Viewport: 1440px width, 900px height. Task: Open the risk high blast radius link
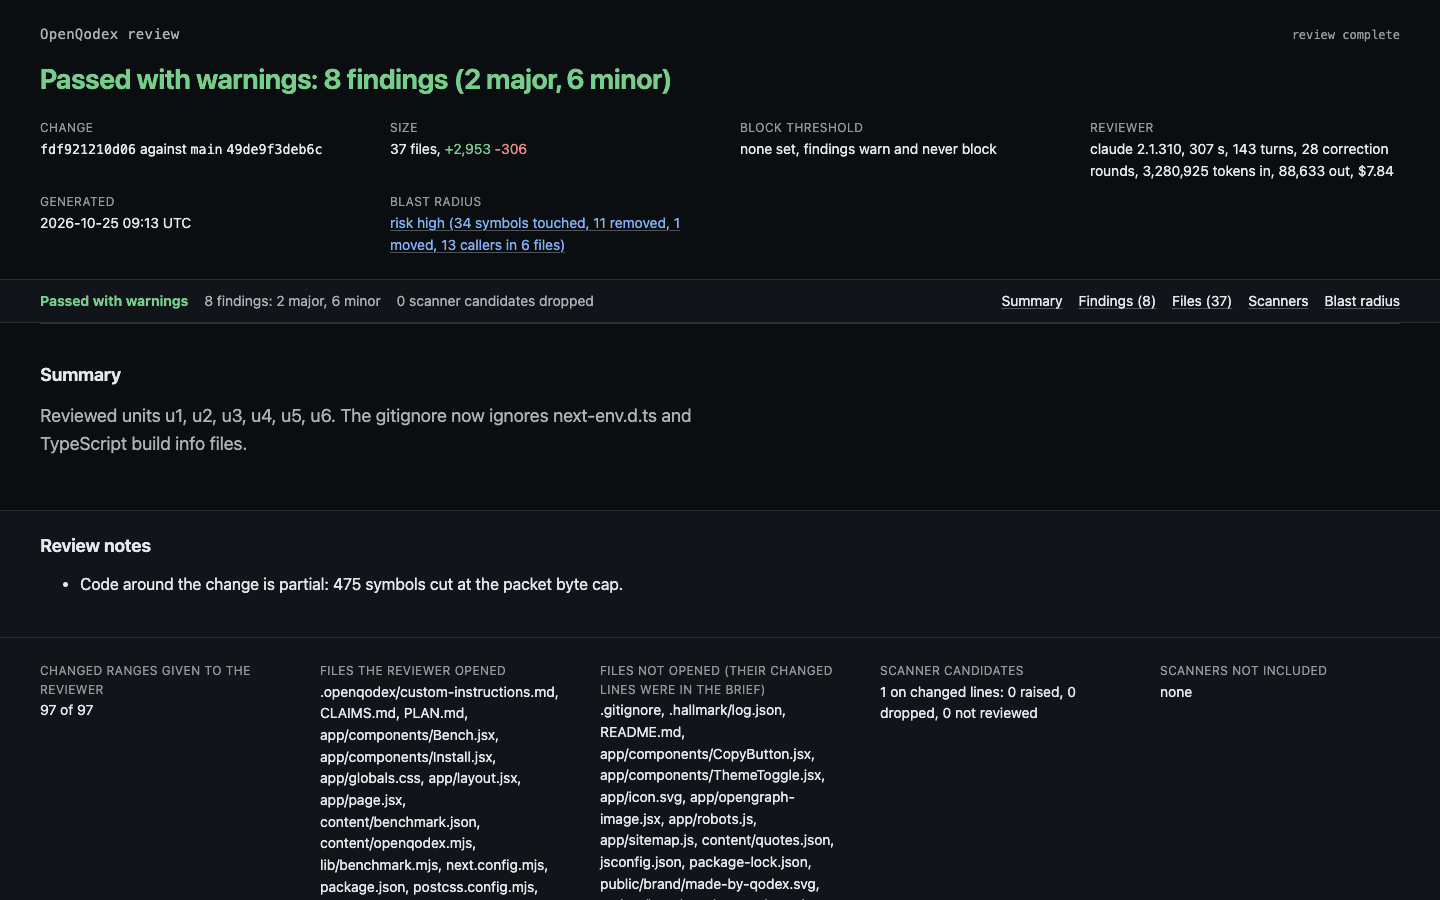[x=535, y=234]
